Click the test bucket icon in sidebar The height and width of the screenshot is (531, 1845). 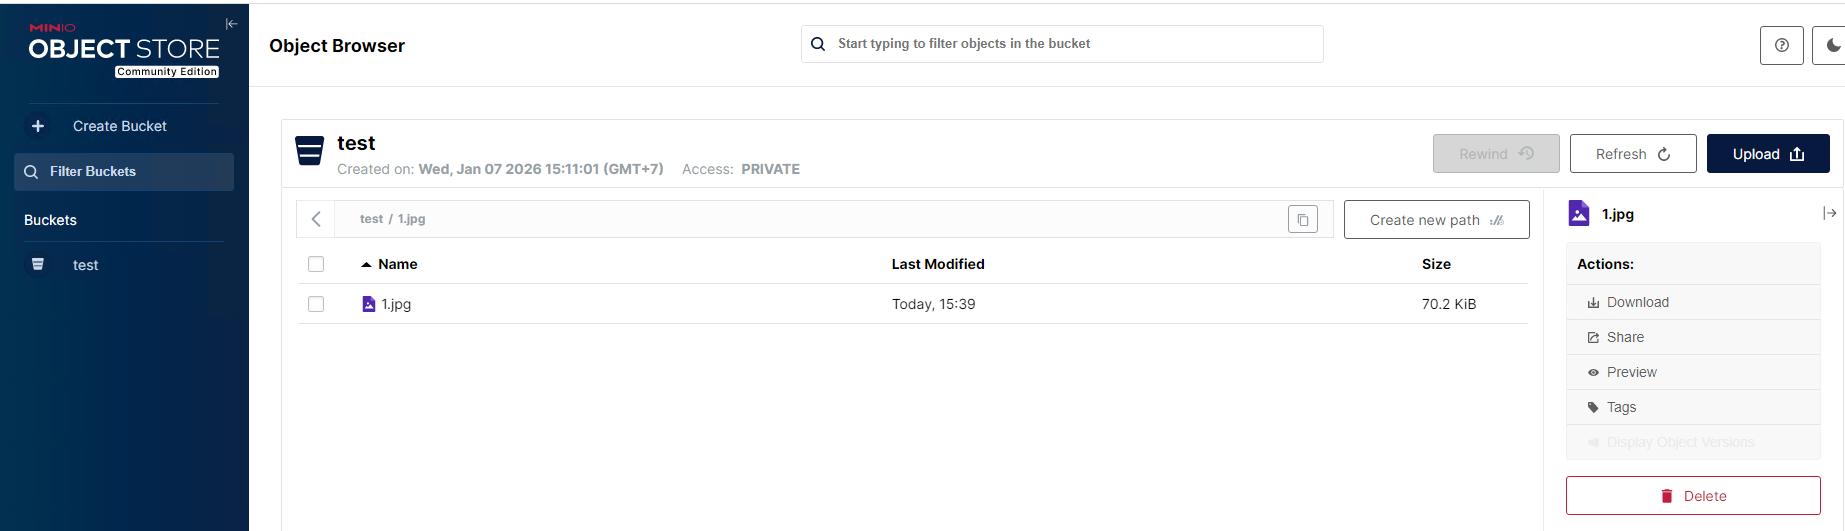(x=38, y=265)
